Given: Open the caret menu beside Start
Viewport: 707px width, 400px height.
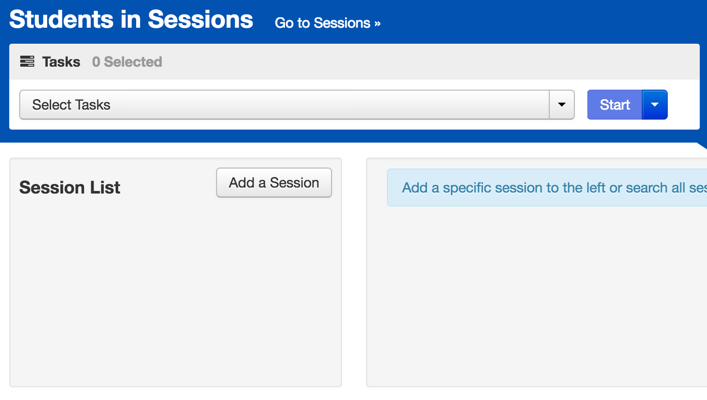Looking at the screenshot, I should (x=655, y=105).
